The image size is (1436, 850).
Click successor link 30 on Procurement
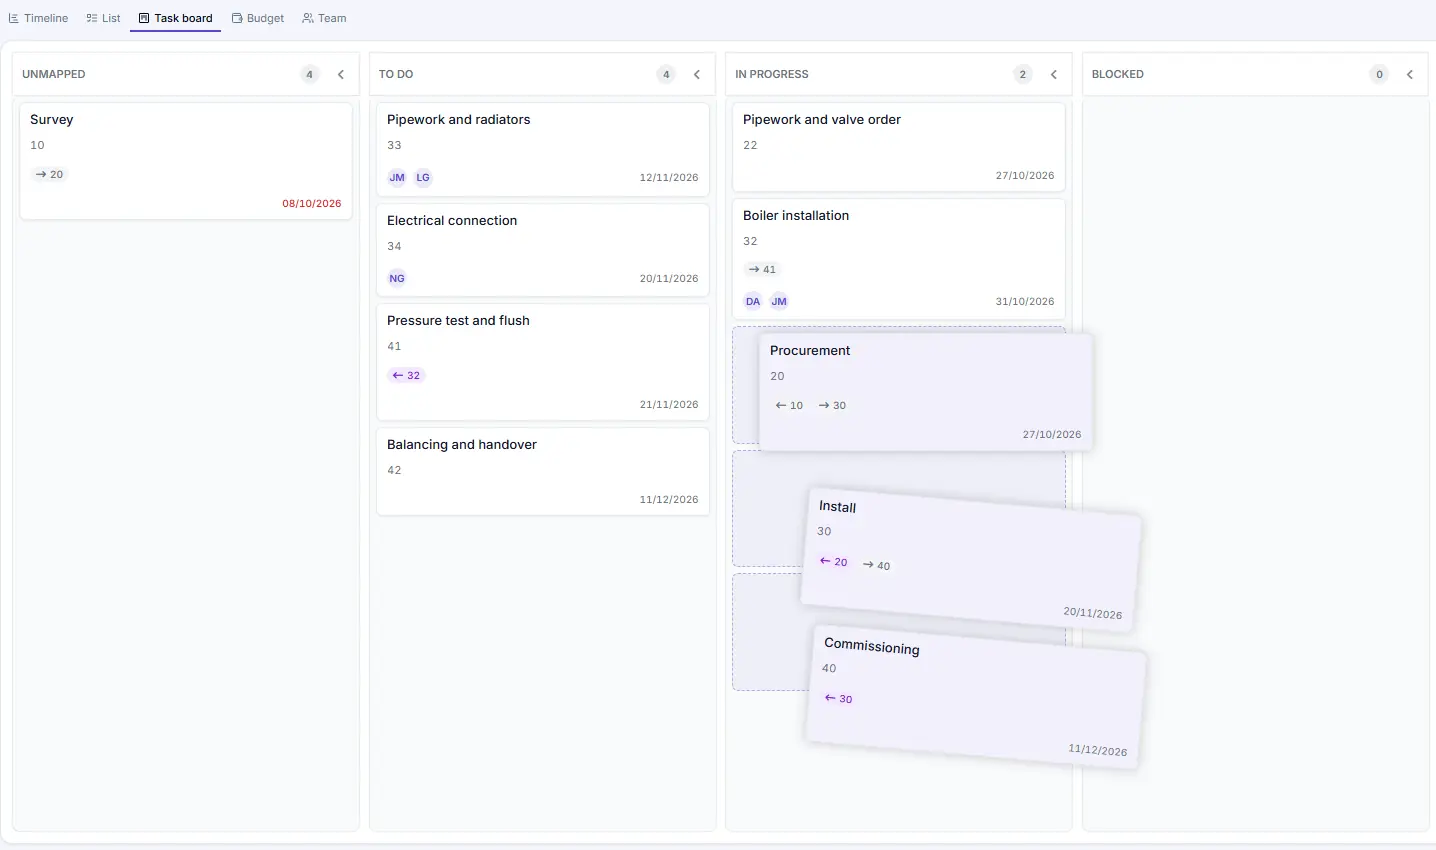coord(832,405)
